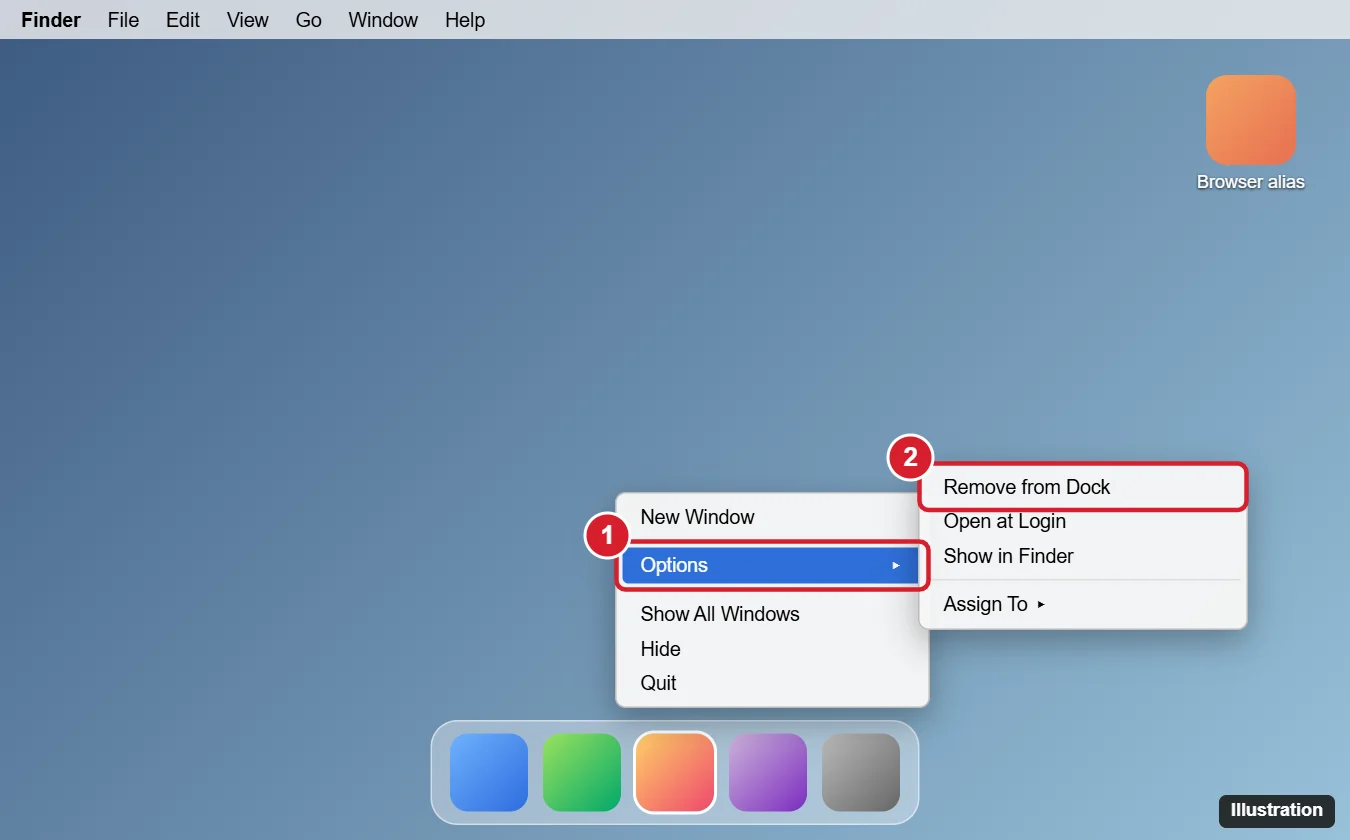
Task: Choose Quit from the Dock context menu
Action: tap(772, 683)
